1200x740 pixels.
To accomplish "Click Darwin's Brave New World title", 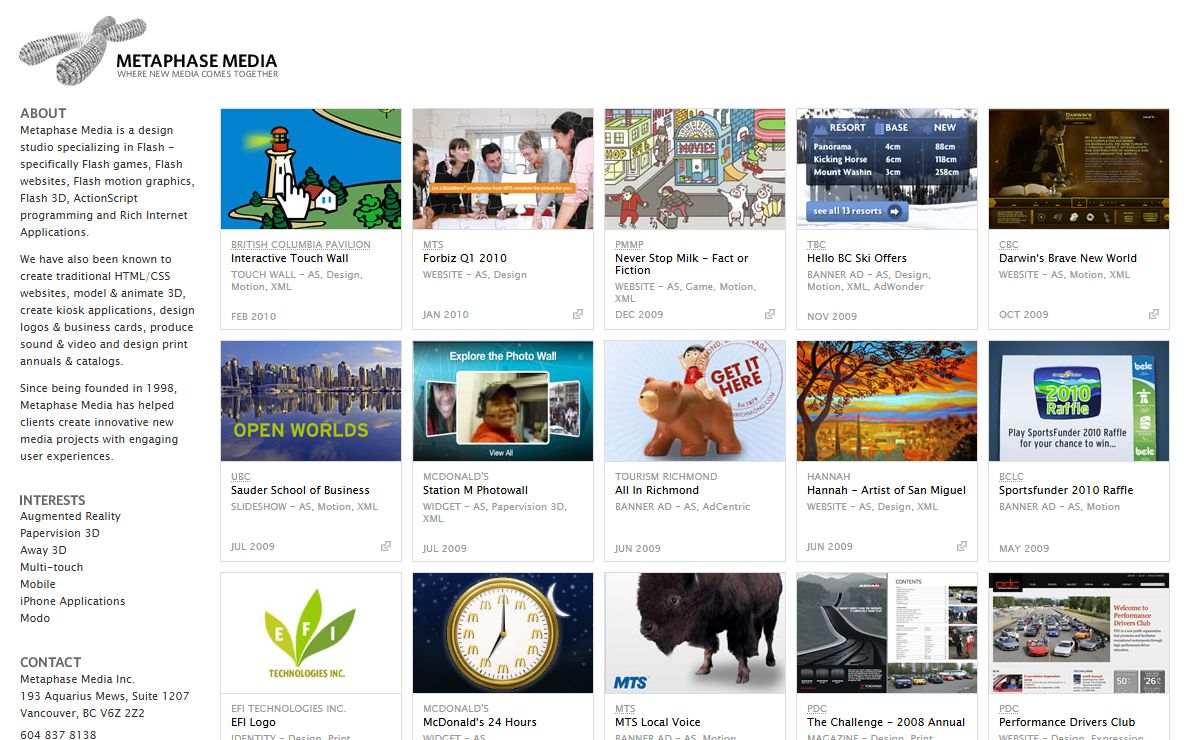I will tap(1068, 258).
